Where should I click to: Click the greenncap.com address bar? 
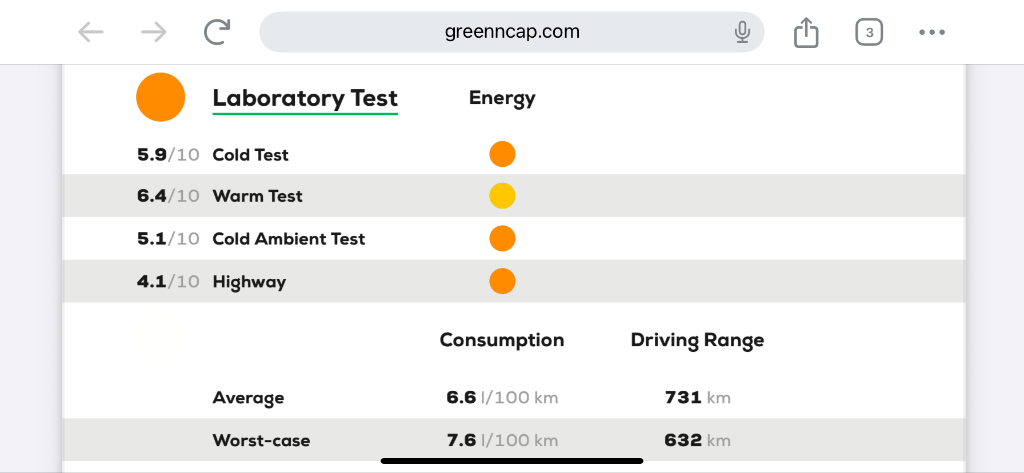pyautogui.click(x=512, y=32)
